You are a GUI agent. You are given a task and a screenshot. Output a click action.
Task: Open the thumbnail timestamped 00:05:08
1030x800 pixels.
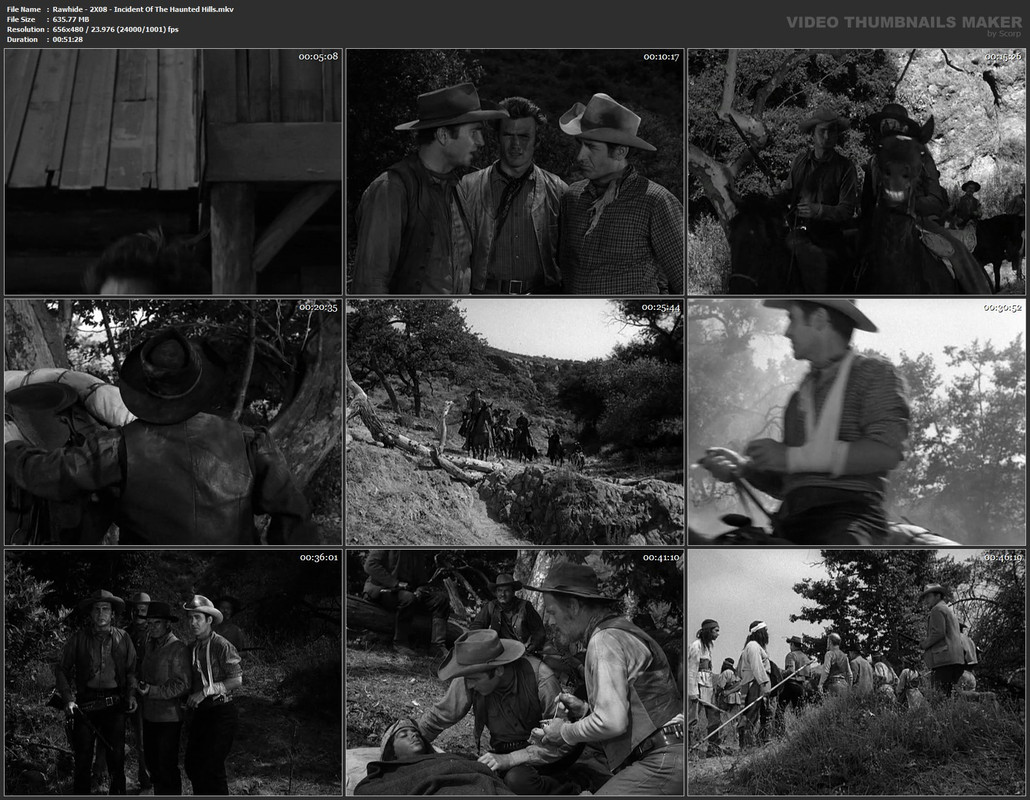click(173, 171)
